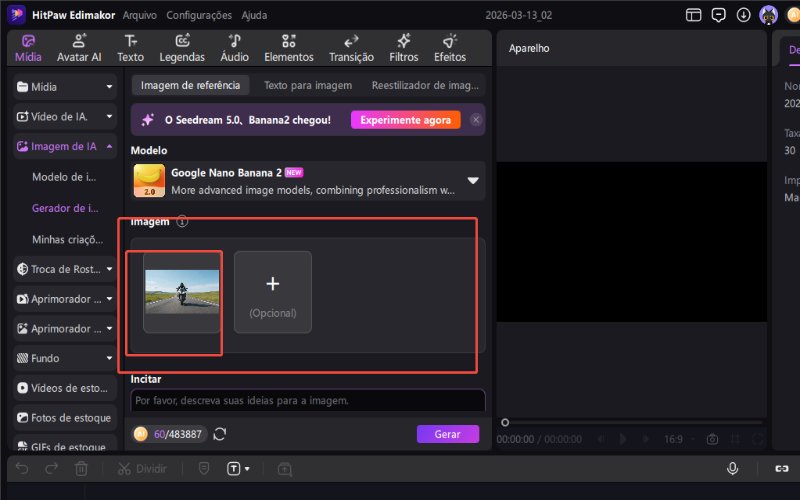The width and height of the screenshot is (800, 500).
Task: Click the Gerar button
Action: pos(448,434)
